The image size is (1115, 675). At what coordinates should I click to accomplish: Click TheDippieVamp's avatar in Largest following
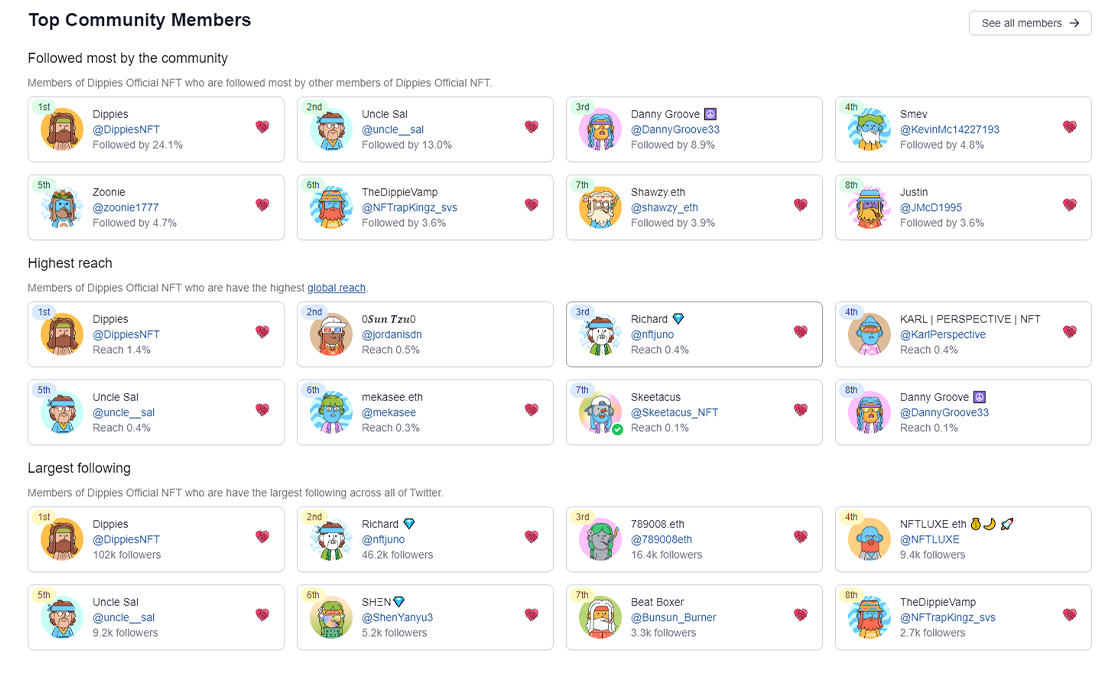point(867,618)
